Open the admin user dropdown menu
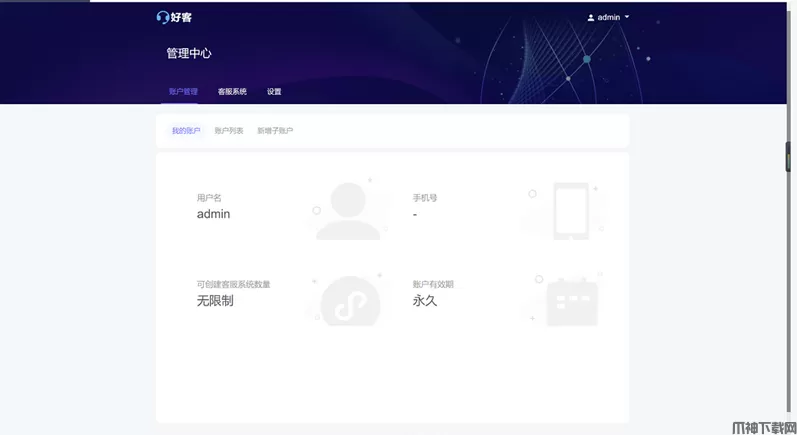The image size is (797, 435). pos(608,17)
